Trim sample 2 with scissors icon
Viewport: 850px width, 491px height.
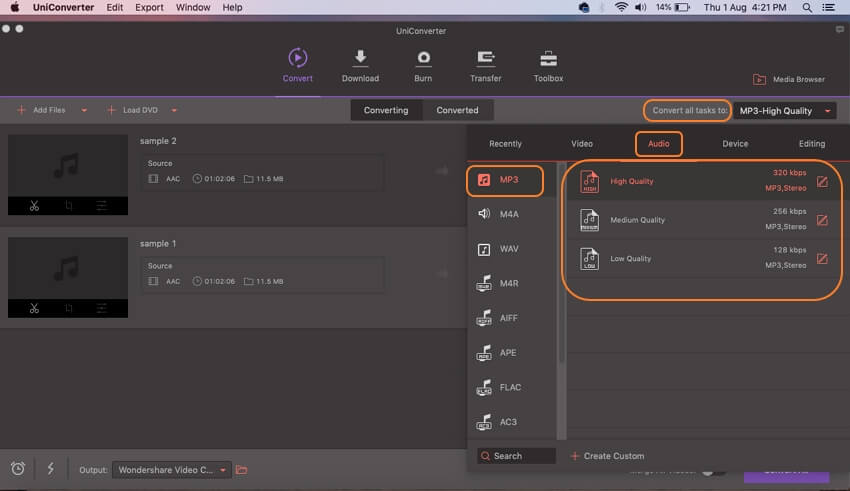click(x=34, y=205)
